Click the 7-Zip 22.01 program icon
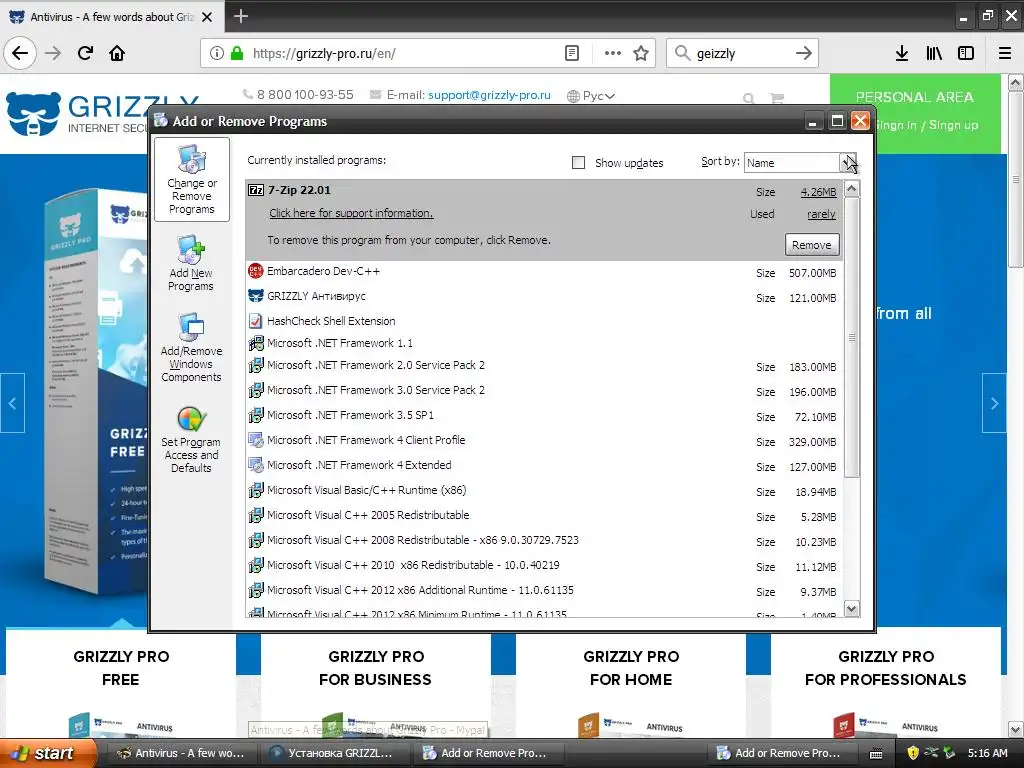This screenshot has width=1024, height=768. tap(256, 190)
